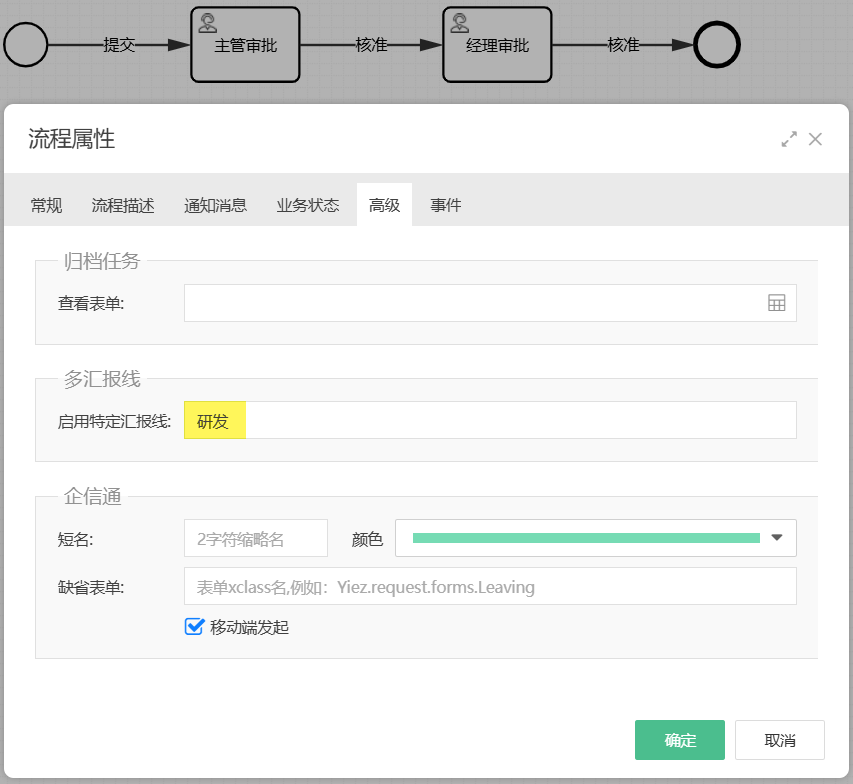The height and width of the screenshot is (784, 853).
Task: Click the green color swatch bar
Action: pyautogui.click(x=580, y=538)
